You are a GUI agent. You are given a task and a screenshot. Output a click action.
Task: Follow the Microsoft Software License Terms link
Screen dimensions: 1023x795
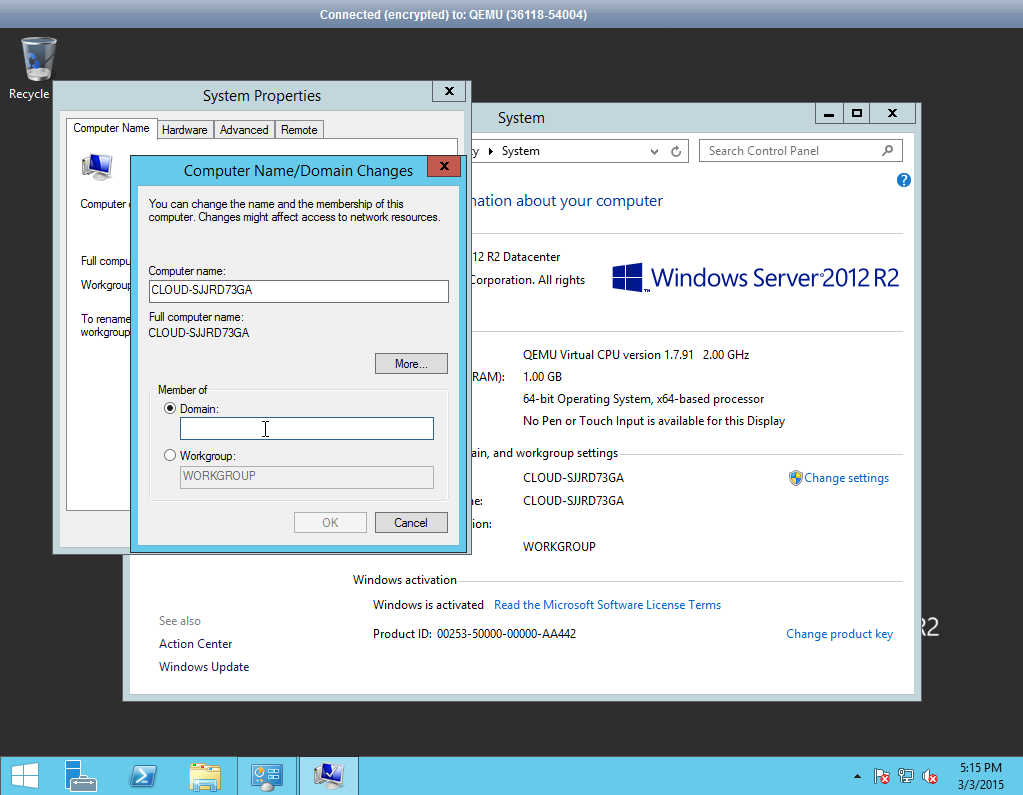(607, 604)
